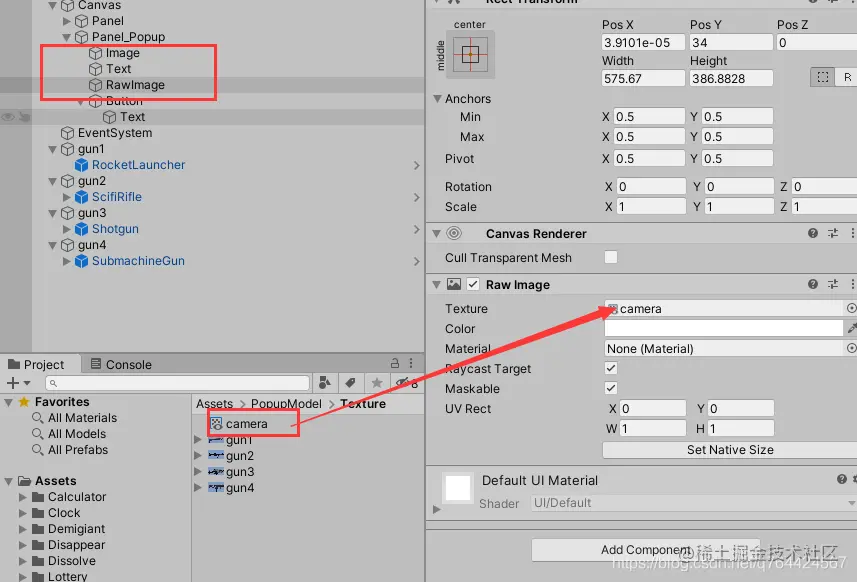Image resolution: width=857 pixels, height=582 pixels.
Task: Toggle hidden packages visibility icon
Action: 406,383
